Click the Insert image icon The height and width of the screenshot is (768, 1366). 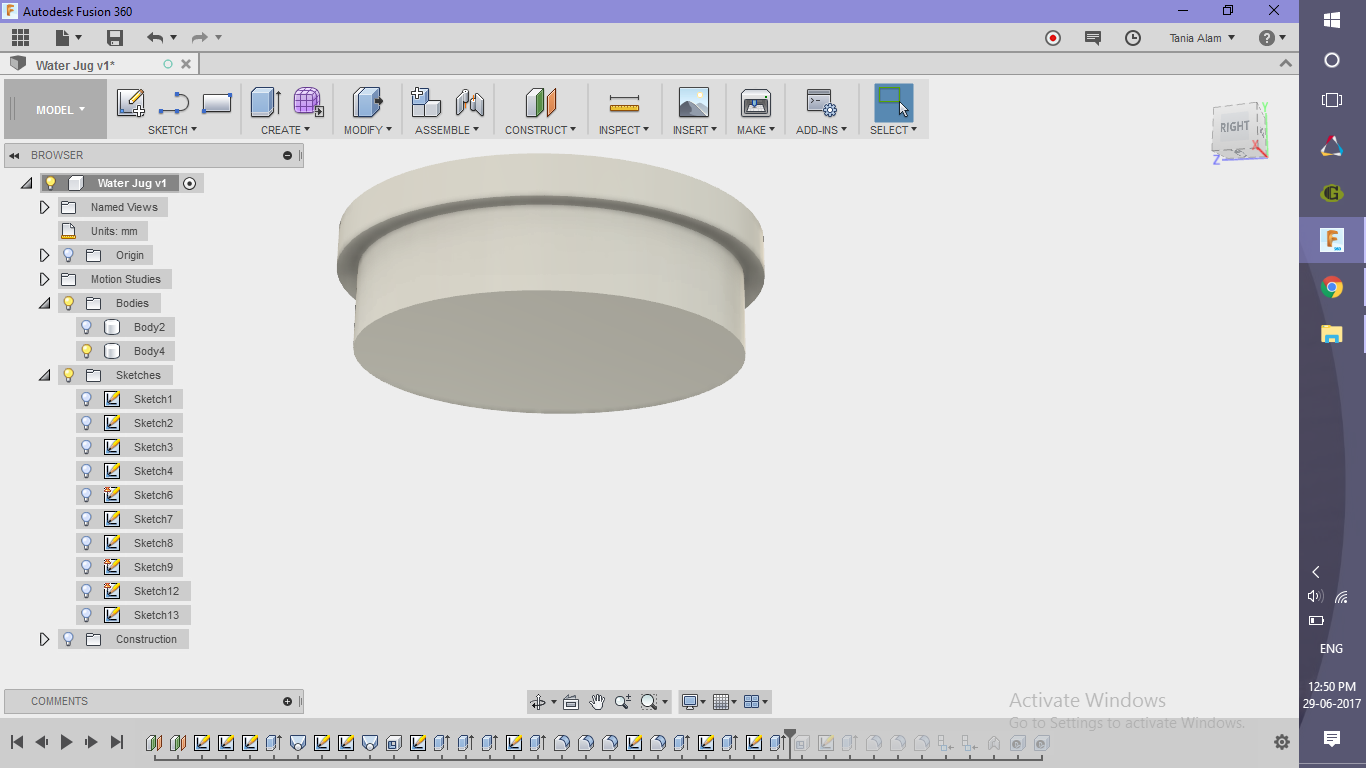pyautogui.click(x=693, y=103)
